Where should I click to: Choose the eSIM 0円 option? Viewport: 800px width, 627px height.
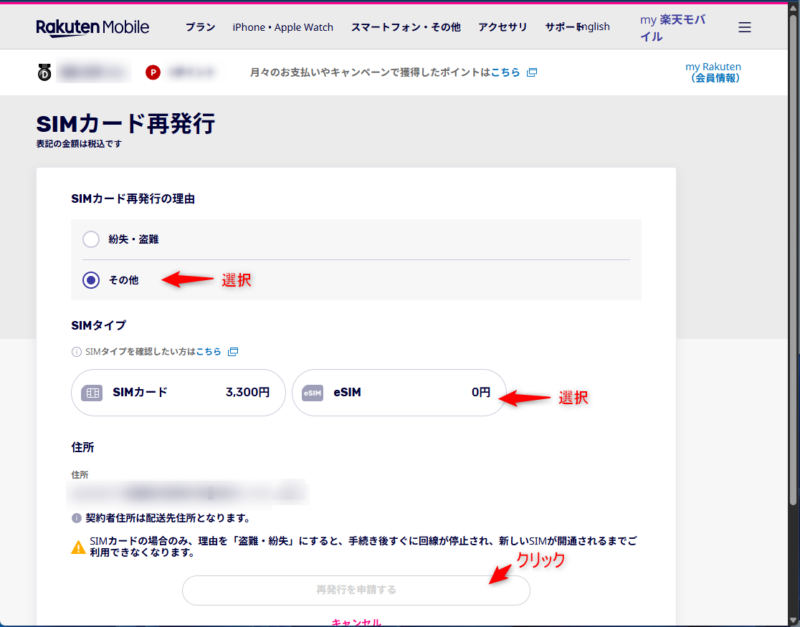(398, 393)
